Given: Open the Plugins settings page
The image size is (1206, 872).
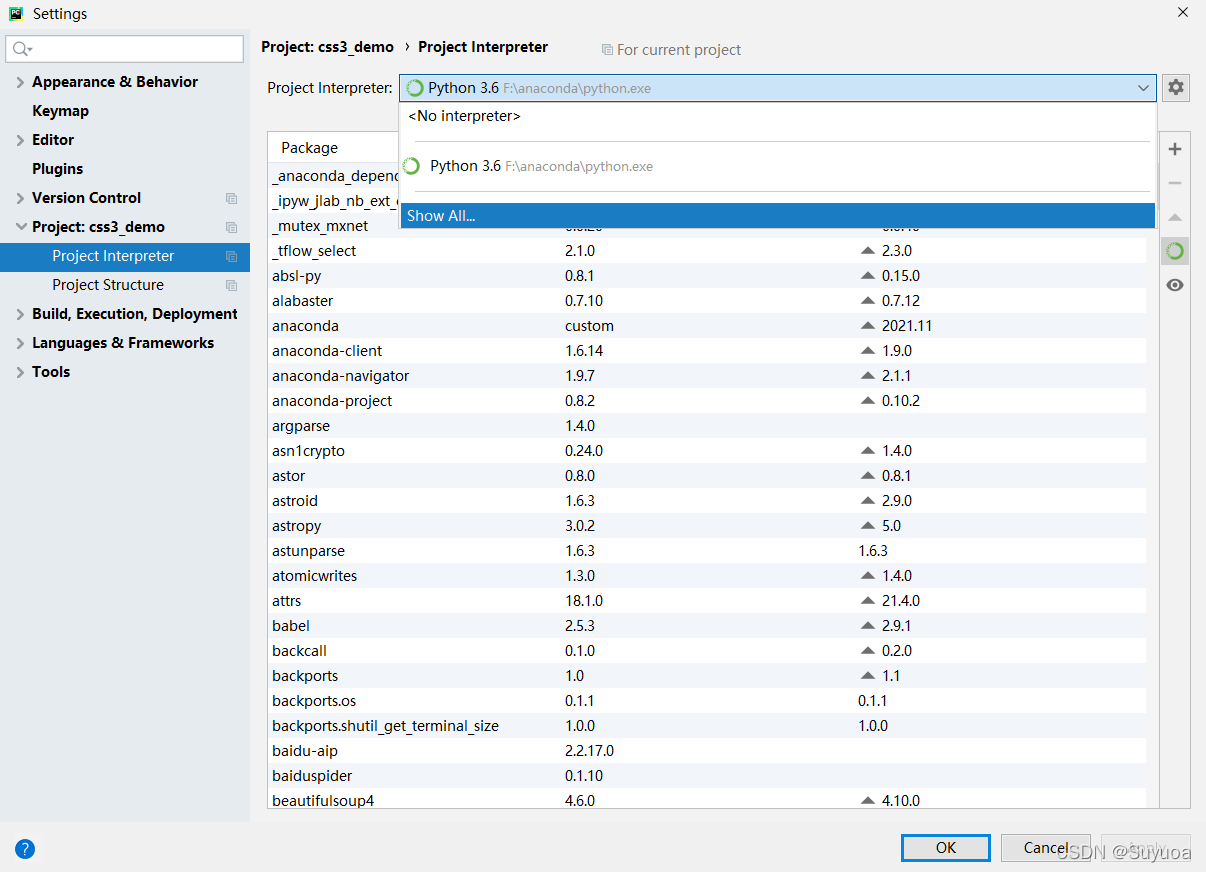Looking at the screenshot, I should pyautogui.click(x=57, y=169).
